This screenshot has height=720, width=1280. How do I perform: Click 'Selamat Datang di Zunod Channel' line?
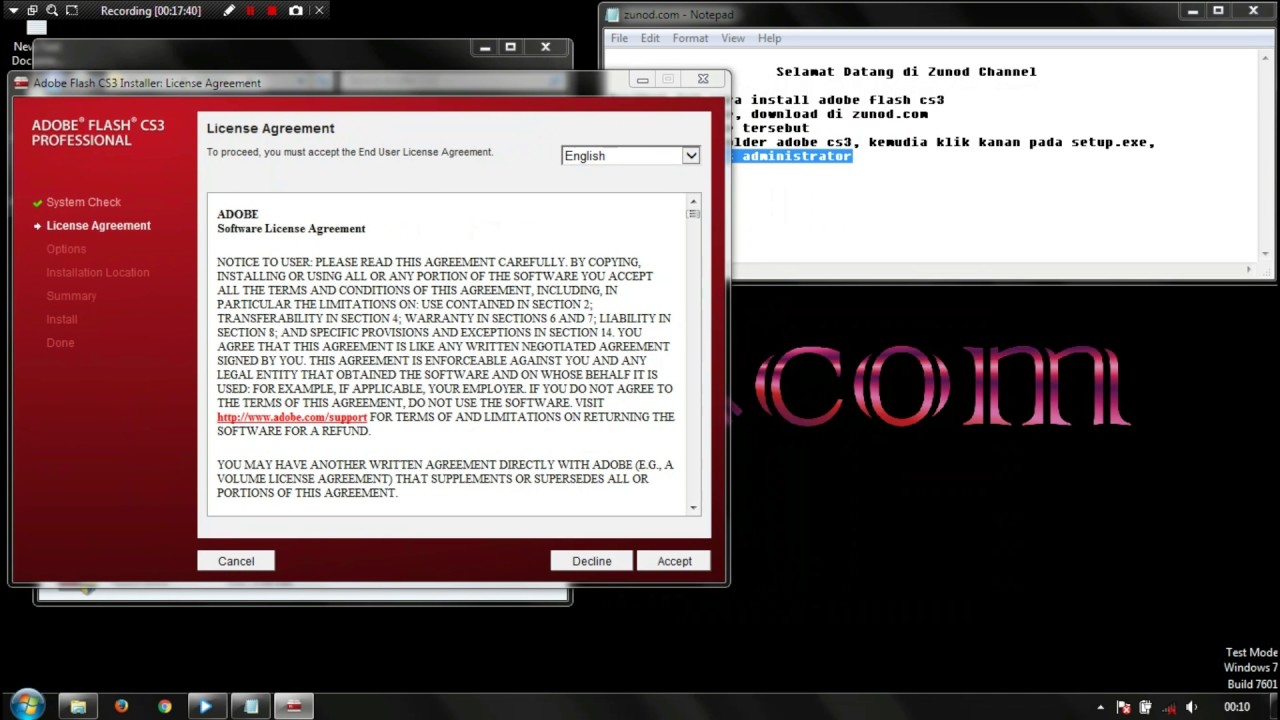click(x=906, y=72)
